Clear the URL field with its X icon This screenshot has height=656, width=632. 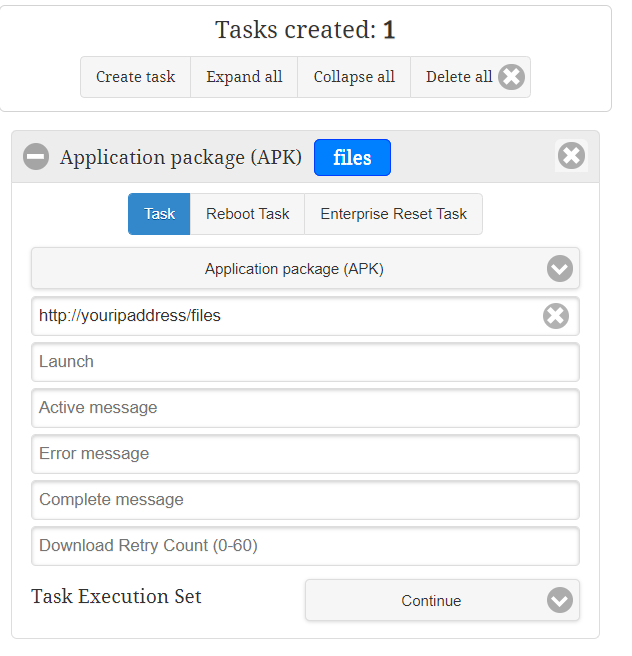tap(556, 316)
